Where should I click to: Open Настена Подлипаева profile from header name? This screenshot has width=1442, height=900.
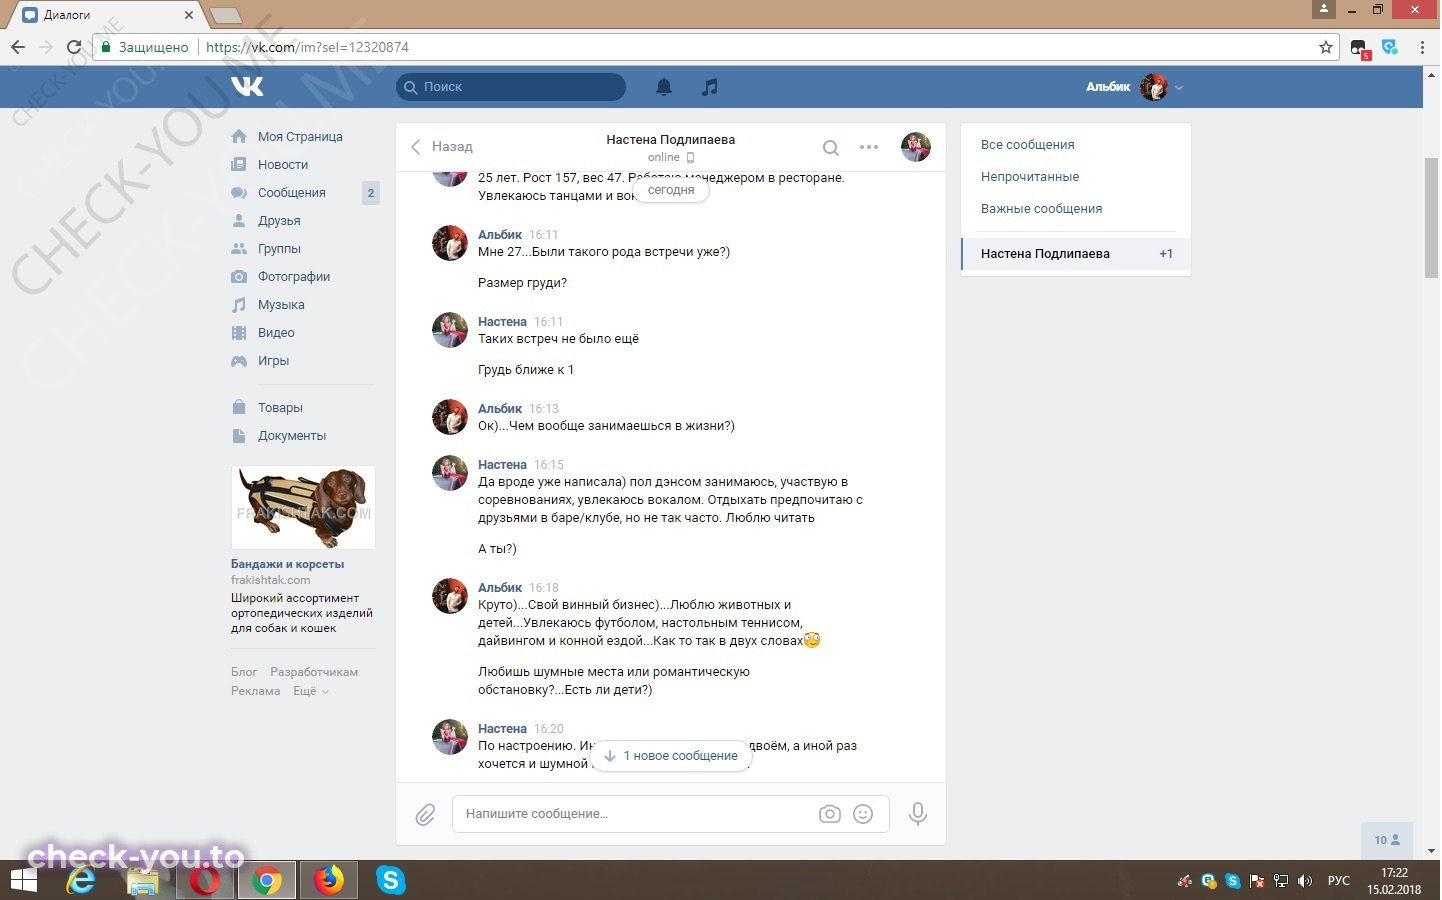tap(670, 140)
